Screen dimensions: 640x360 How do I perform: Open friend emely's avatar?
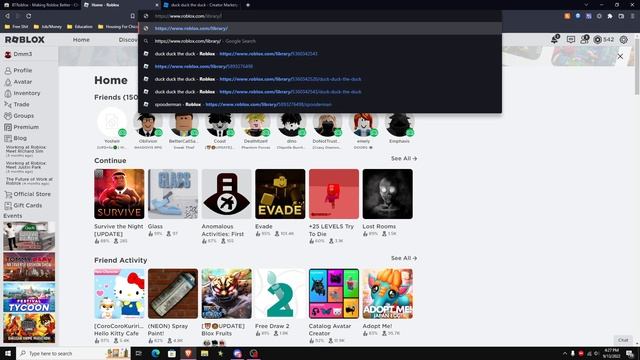click(363, 124)
